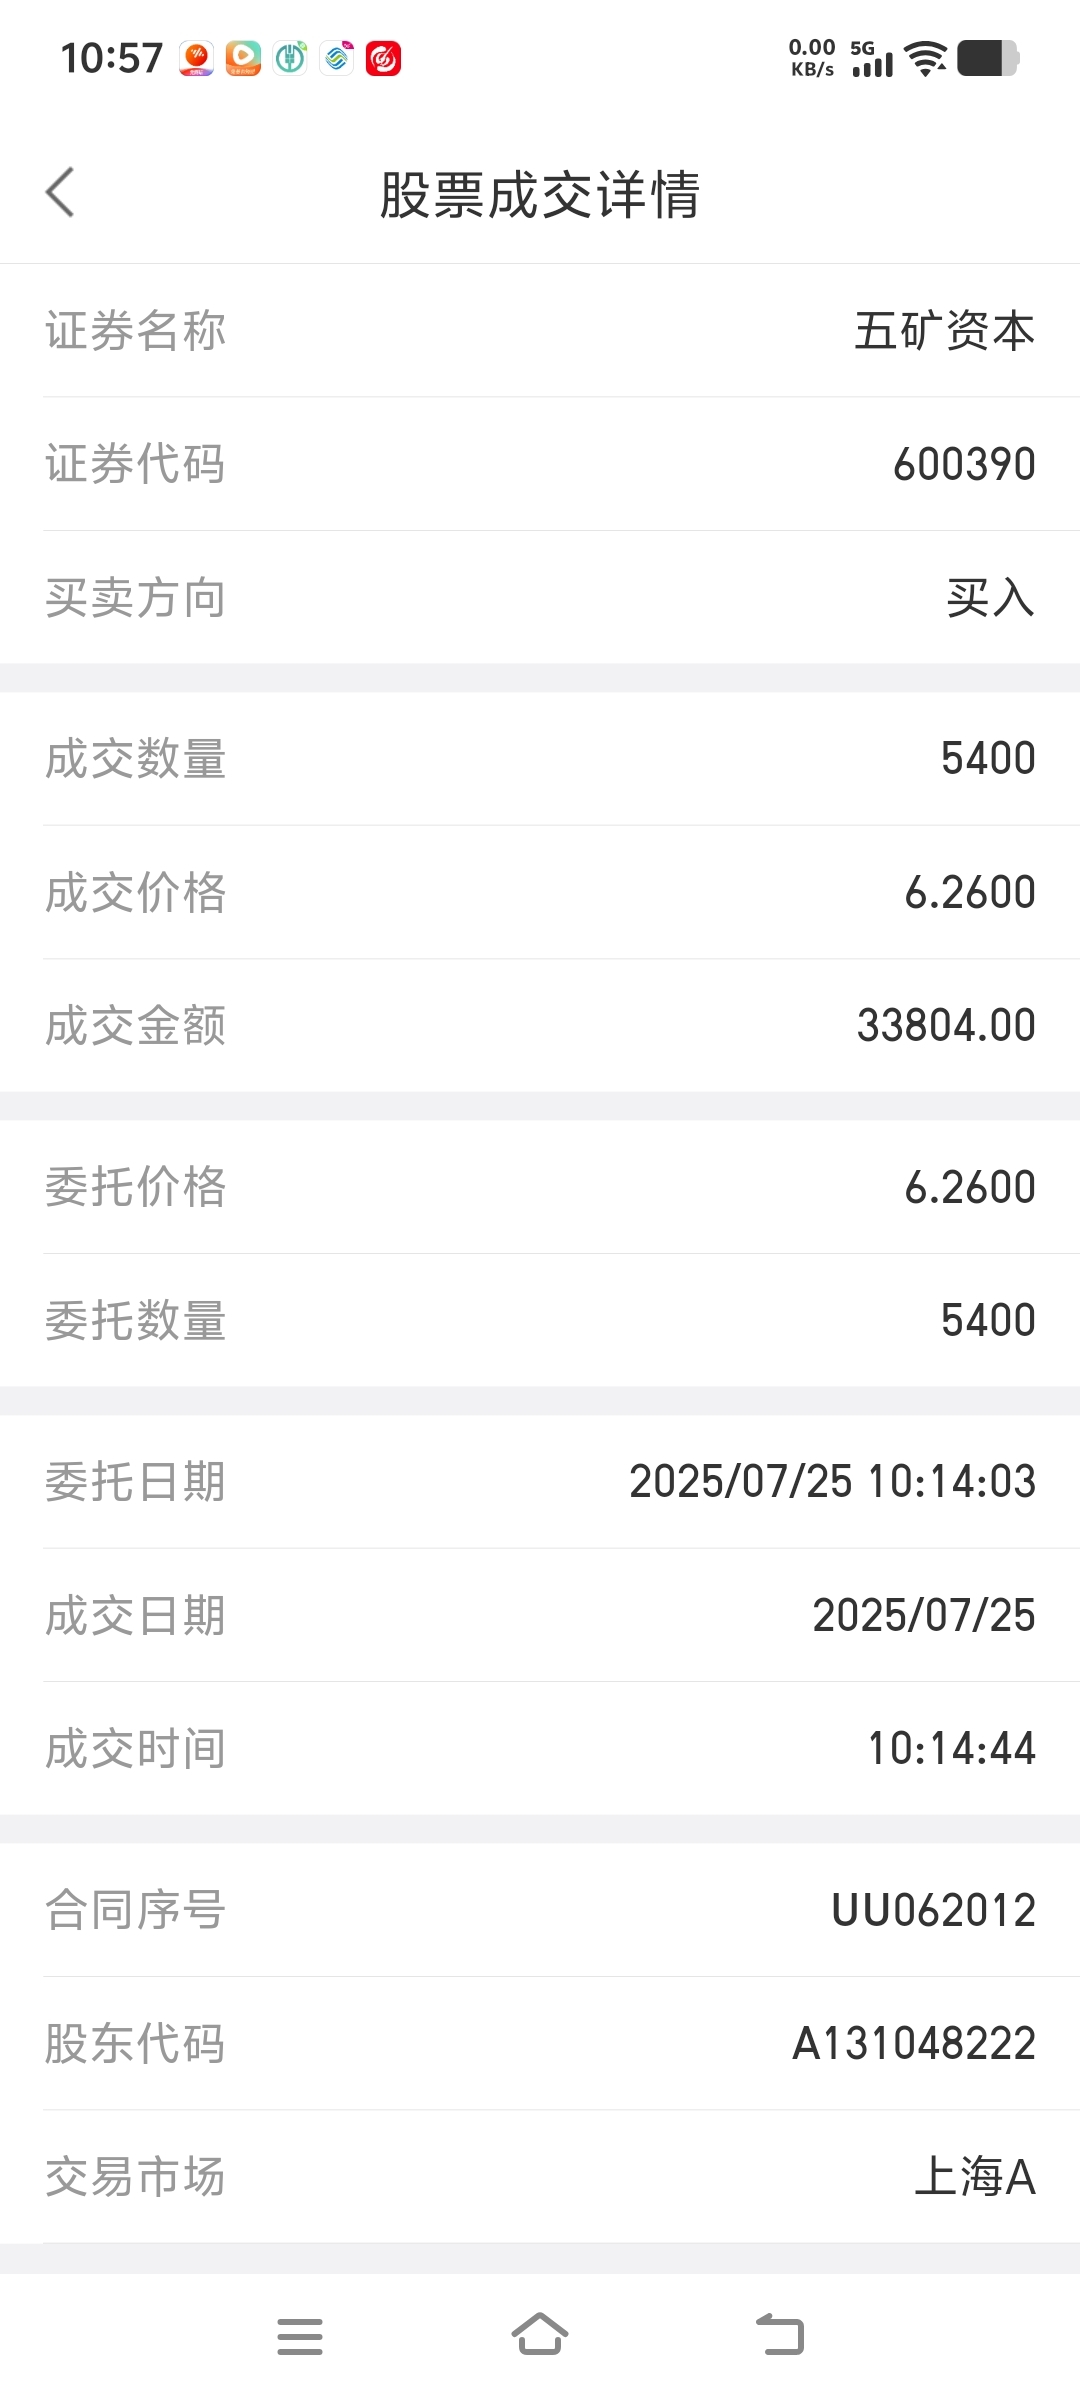1080x2400 pixels.
Task: Tap the Wi-Fi status bar icon
Action: point(927,58)
